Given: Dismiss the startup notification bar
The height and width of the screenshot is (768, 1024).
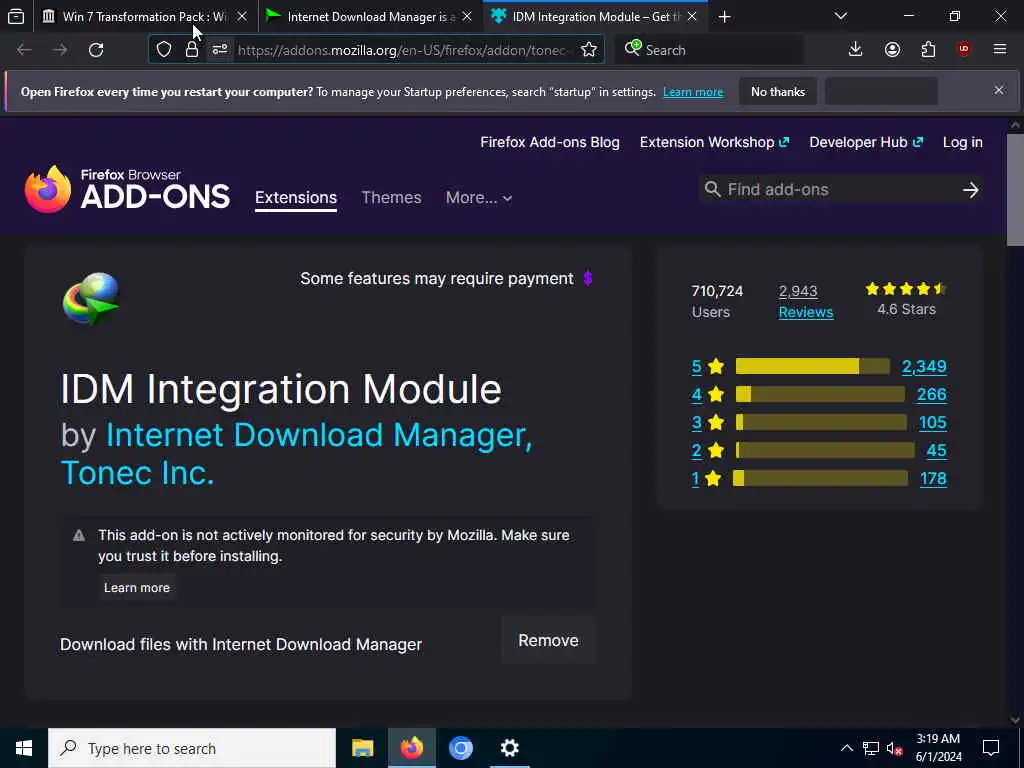Looking at the screenshot, I should tap(999, 90).
